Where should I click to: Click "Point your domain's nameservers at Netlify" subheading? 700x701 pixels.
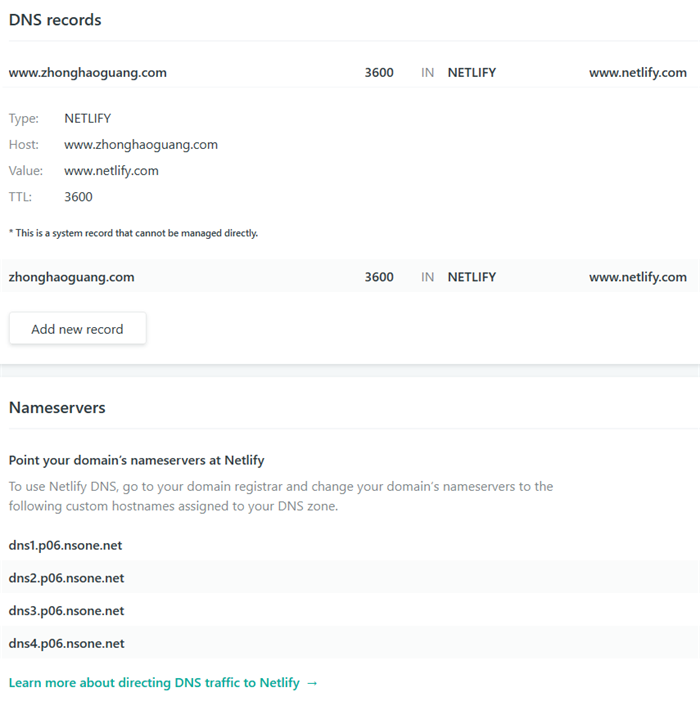coord(136,461)
